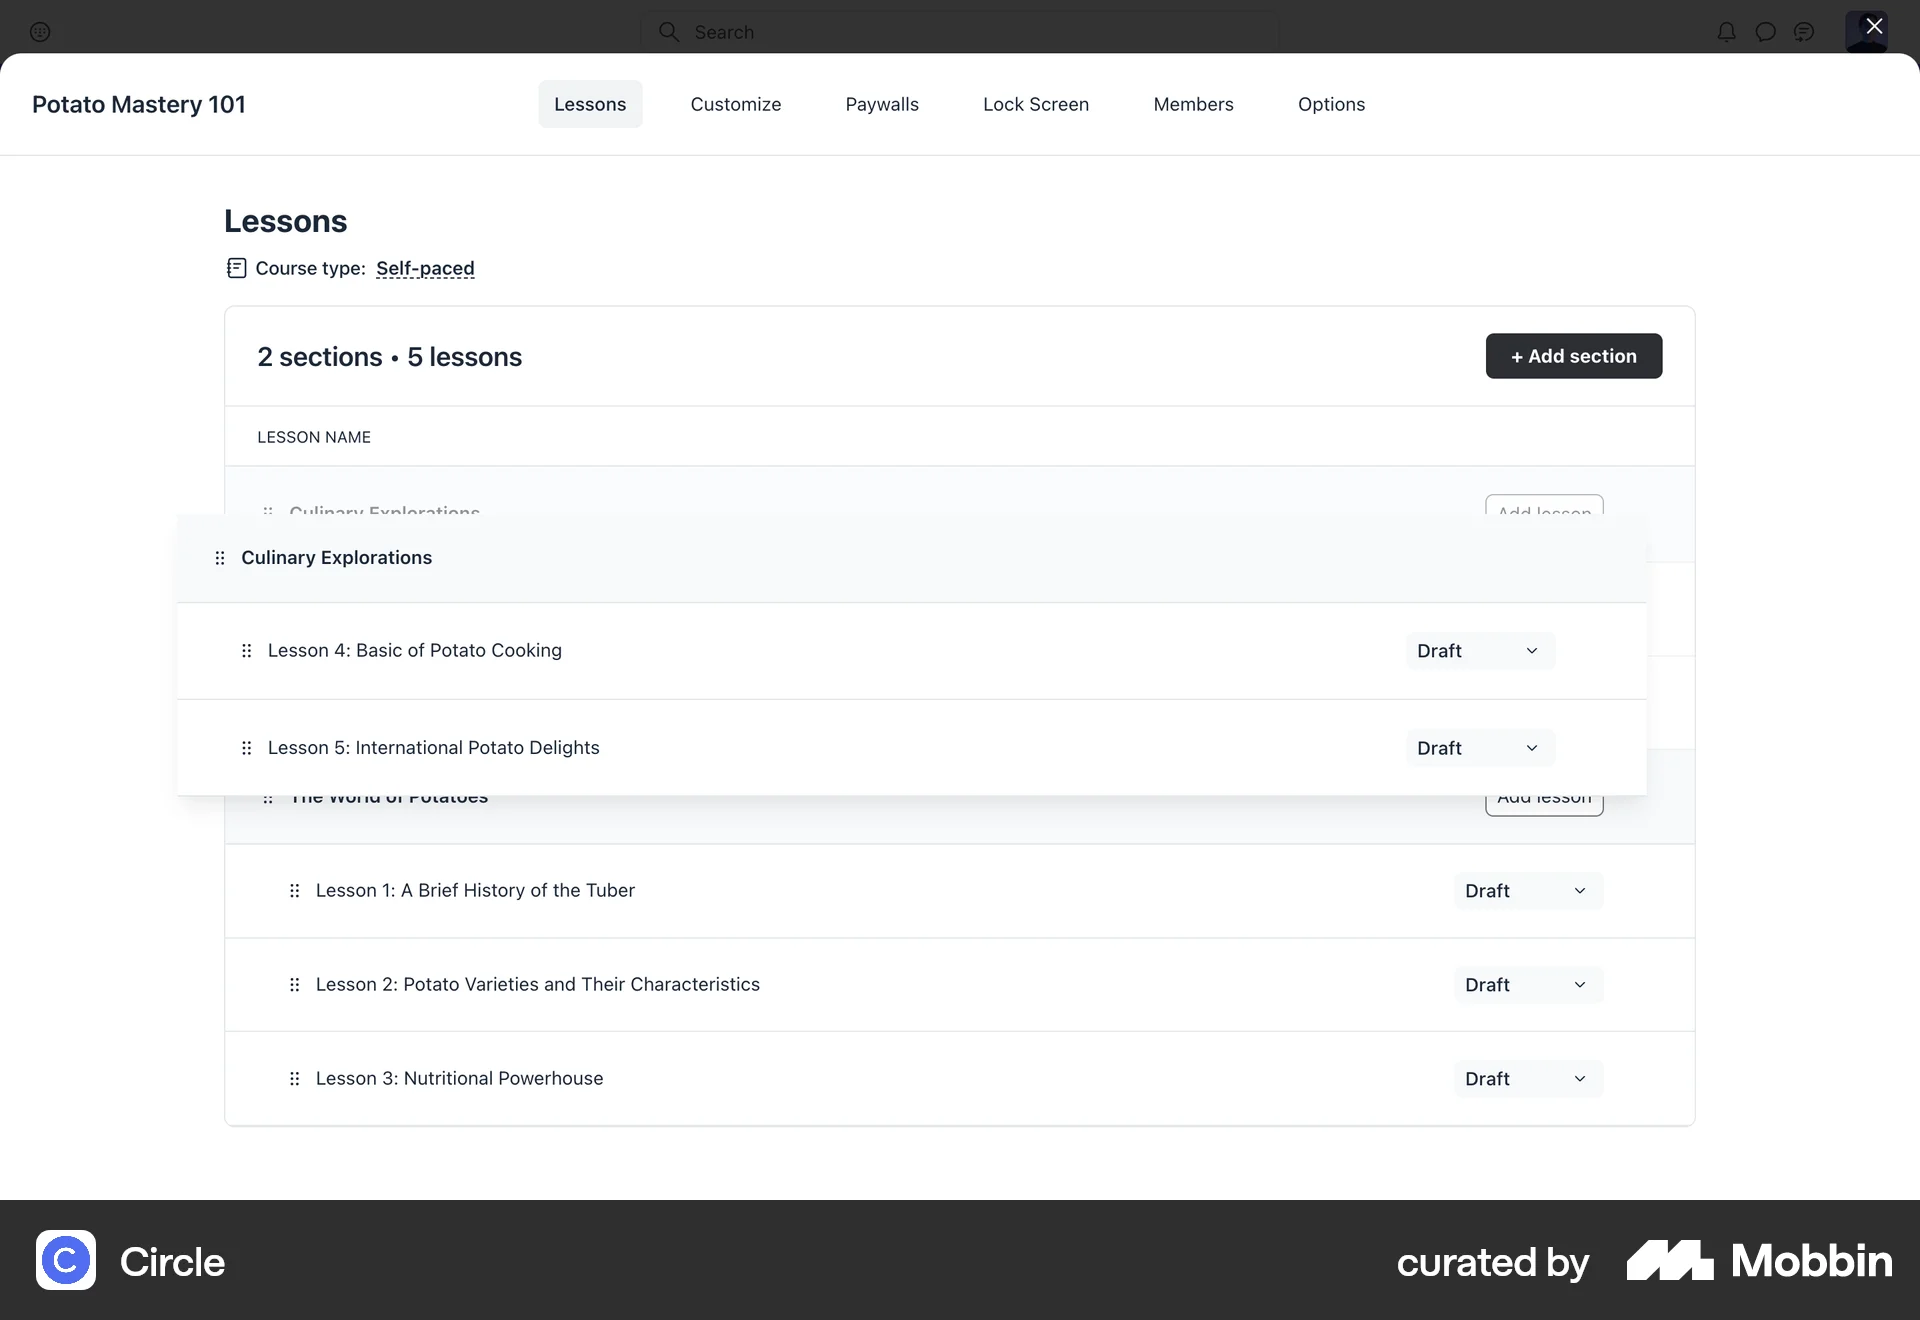
Task: Open the chat bubble icon in header
Action: click(x=1765, y=31)
